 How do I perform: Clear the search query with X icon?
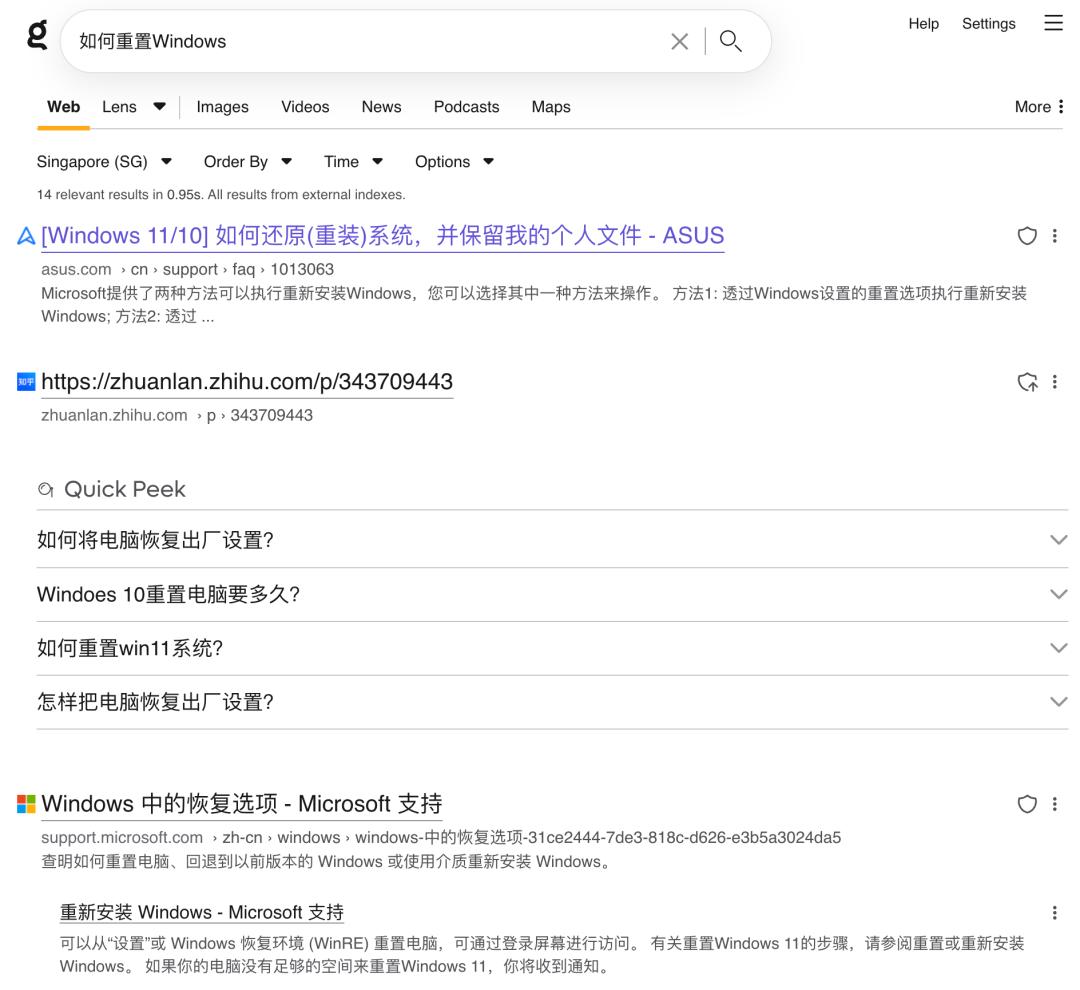tap(679, 41)
